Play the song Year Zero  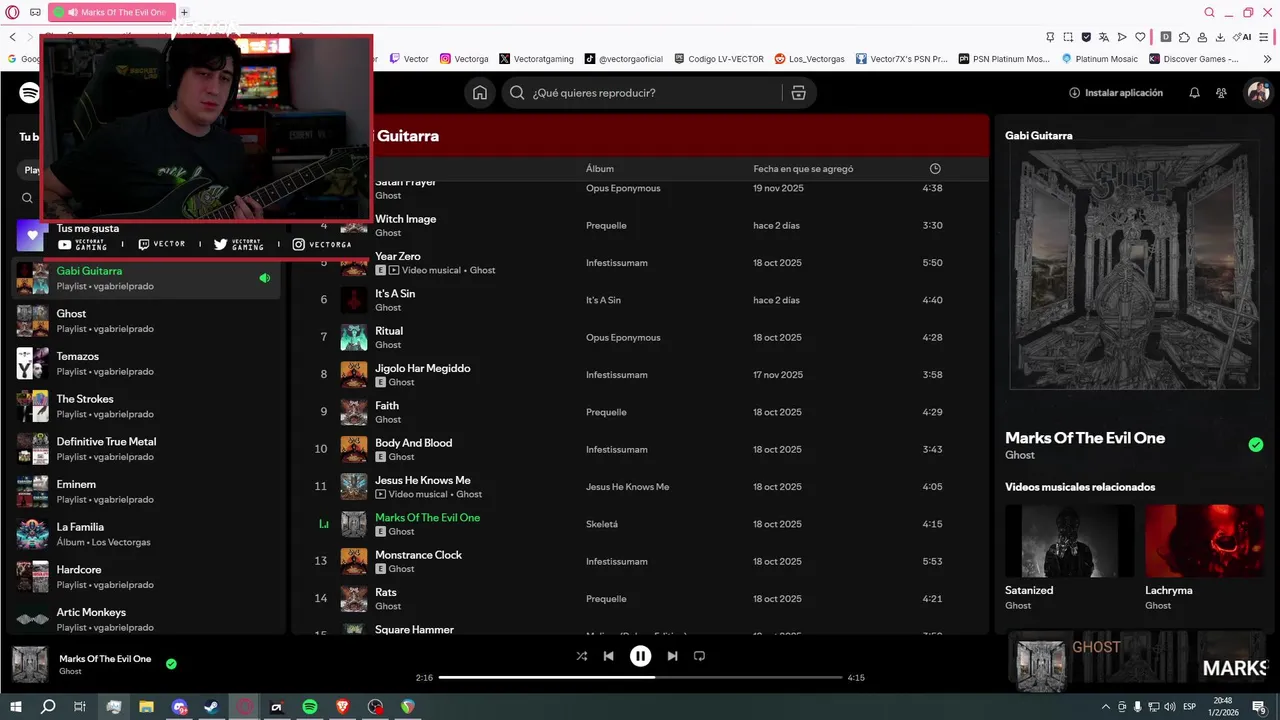point(397,256)
